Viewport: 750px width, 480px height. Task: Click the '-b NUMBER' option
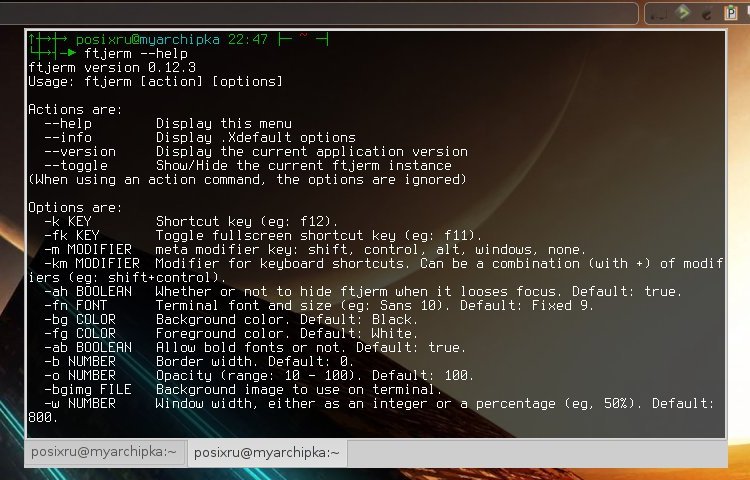click(x=80, y=361)
